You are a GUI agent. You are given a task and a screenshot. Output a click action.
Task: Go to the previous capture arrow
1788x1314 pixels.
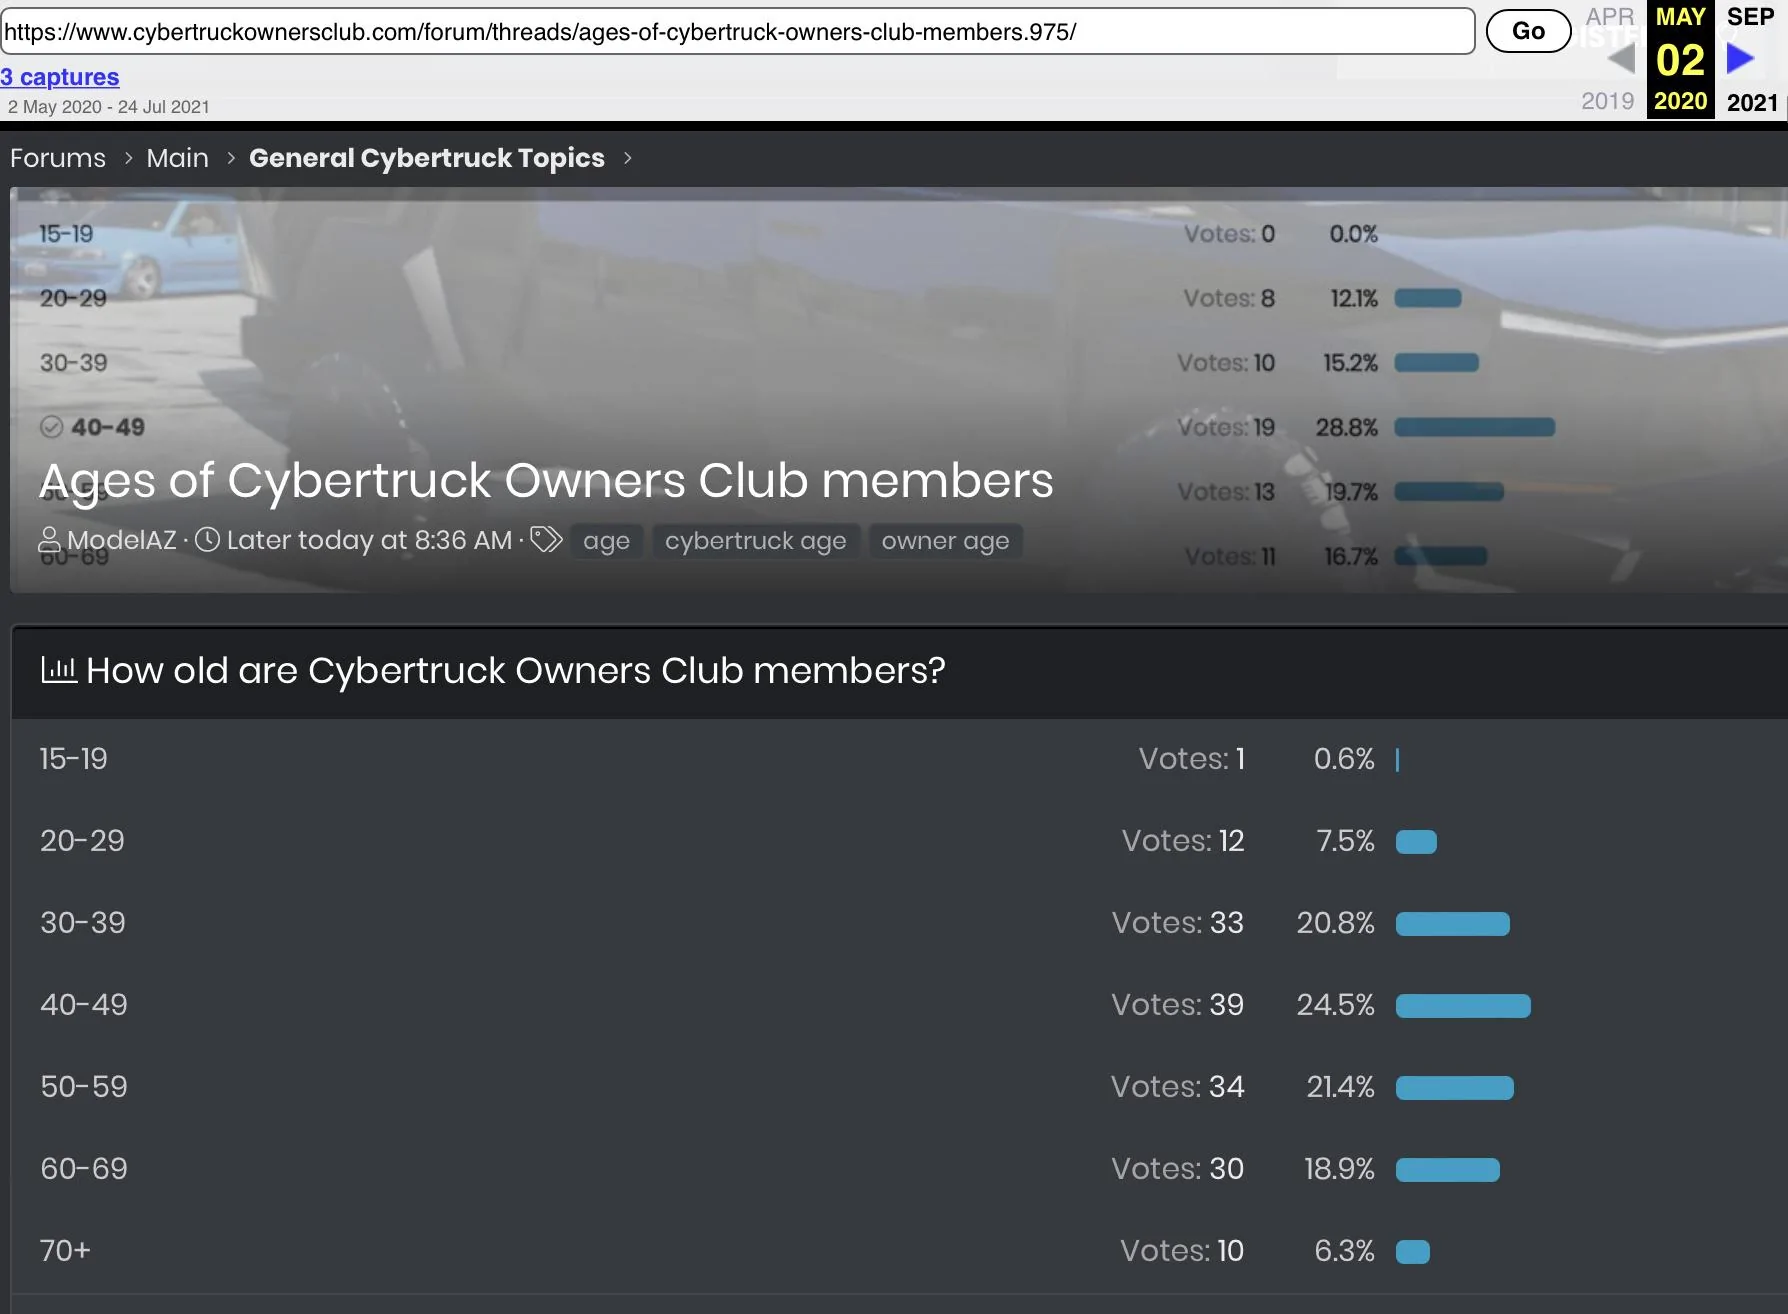coord(1621,59)
